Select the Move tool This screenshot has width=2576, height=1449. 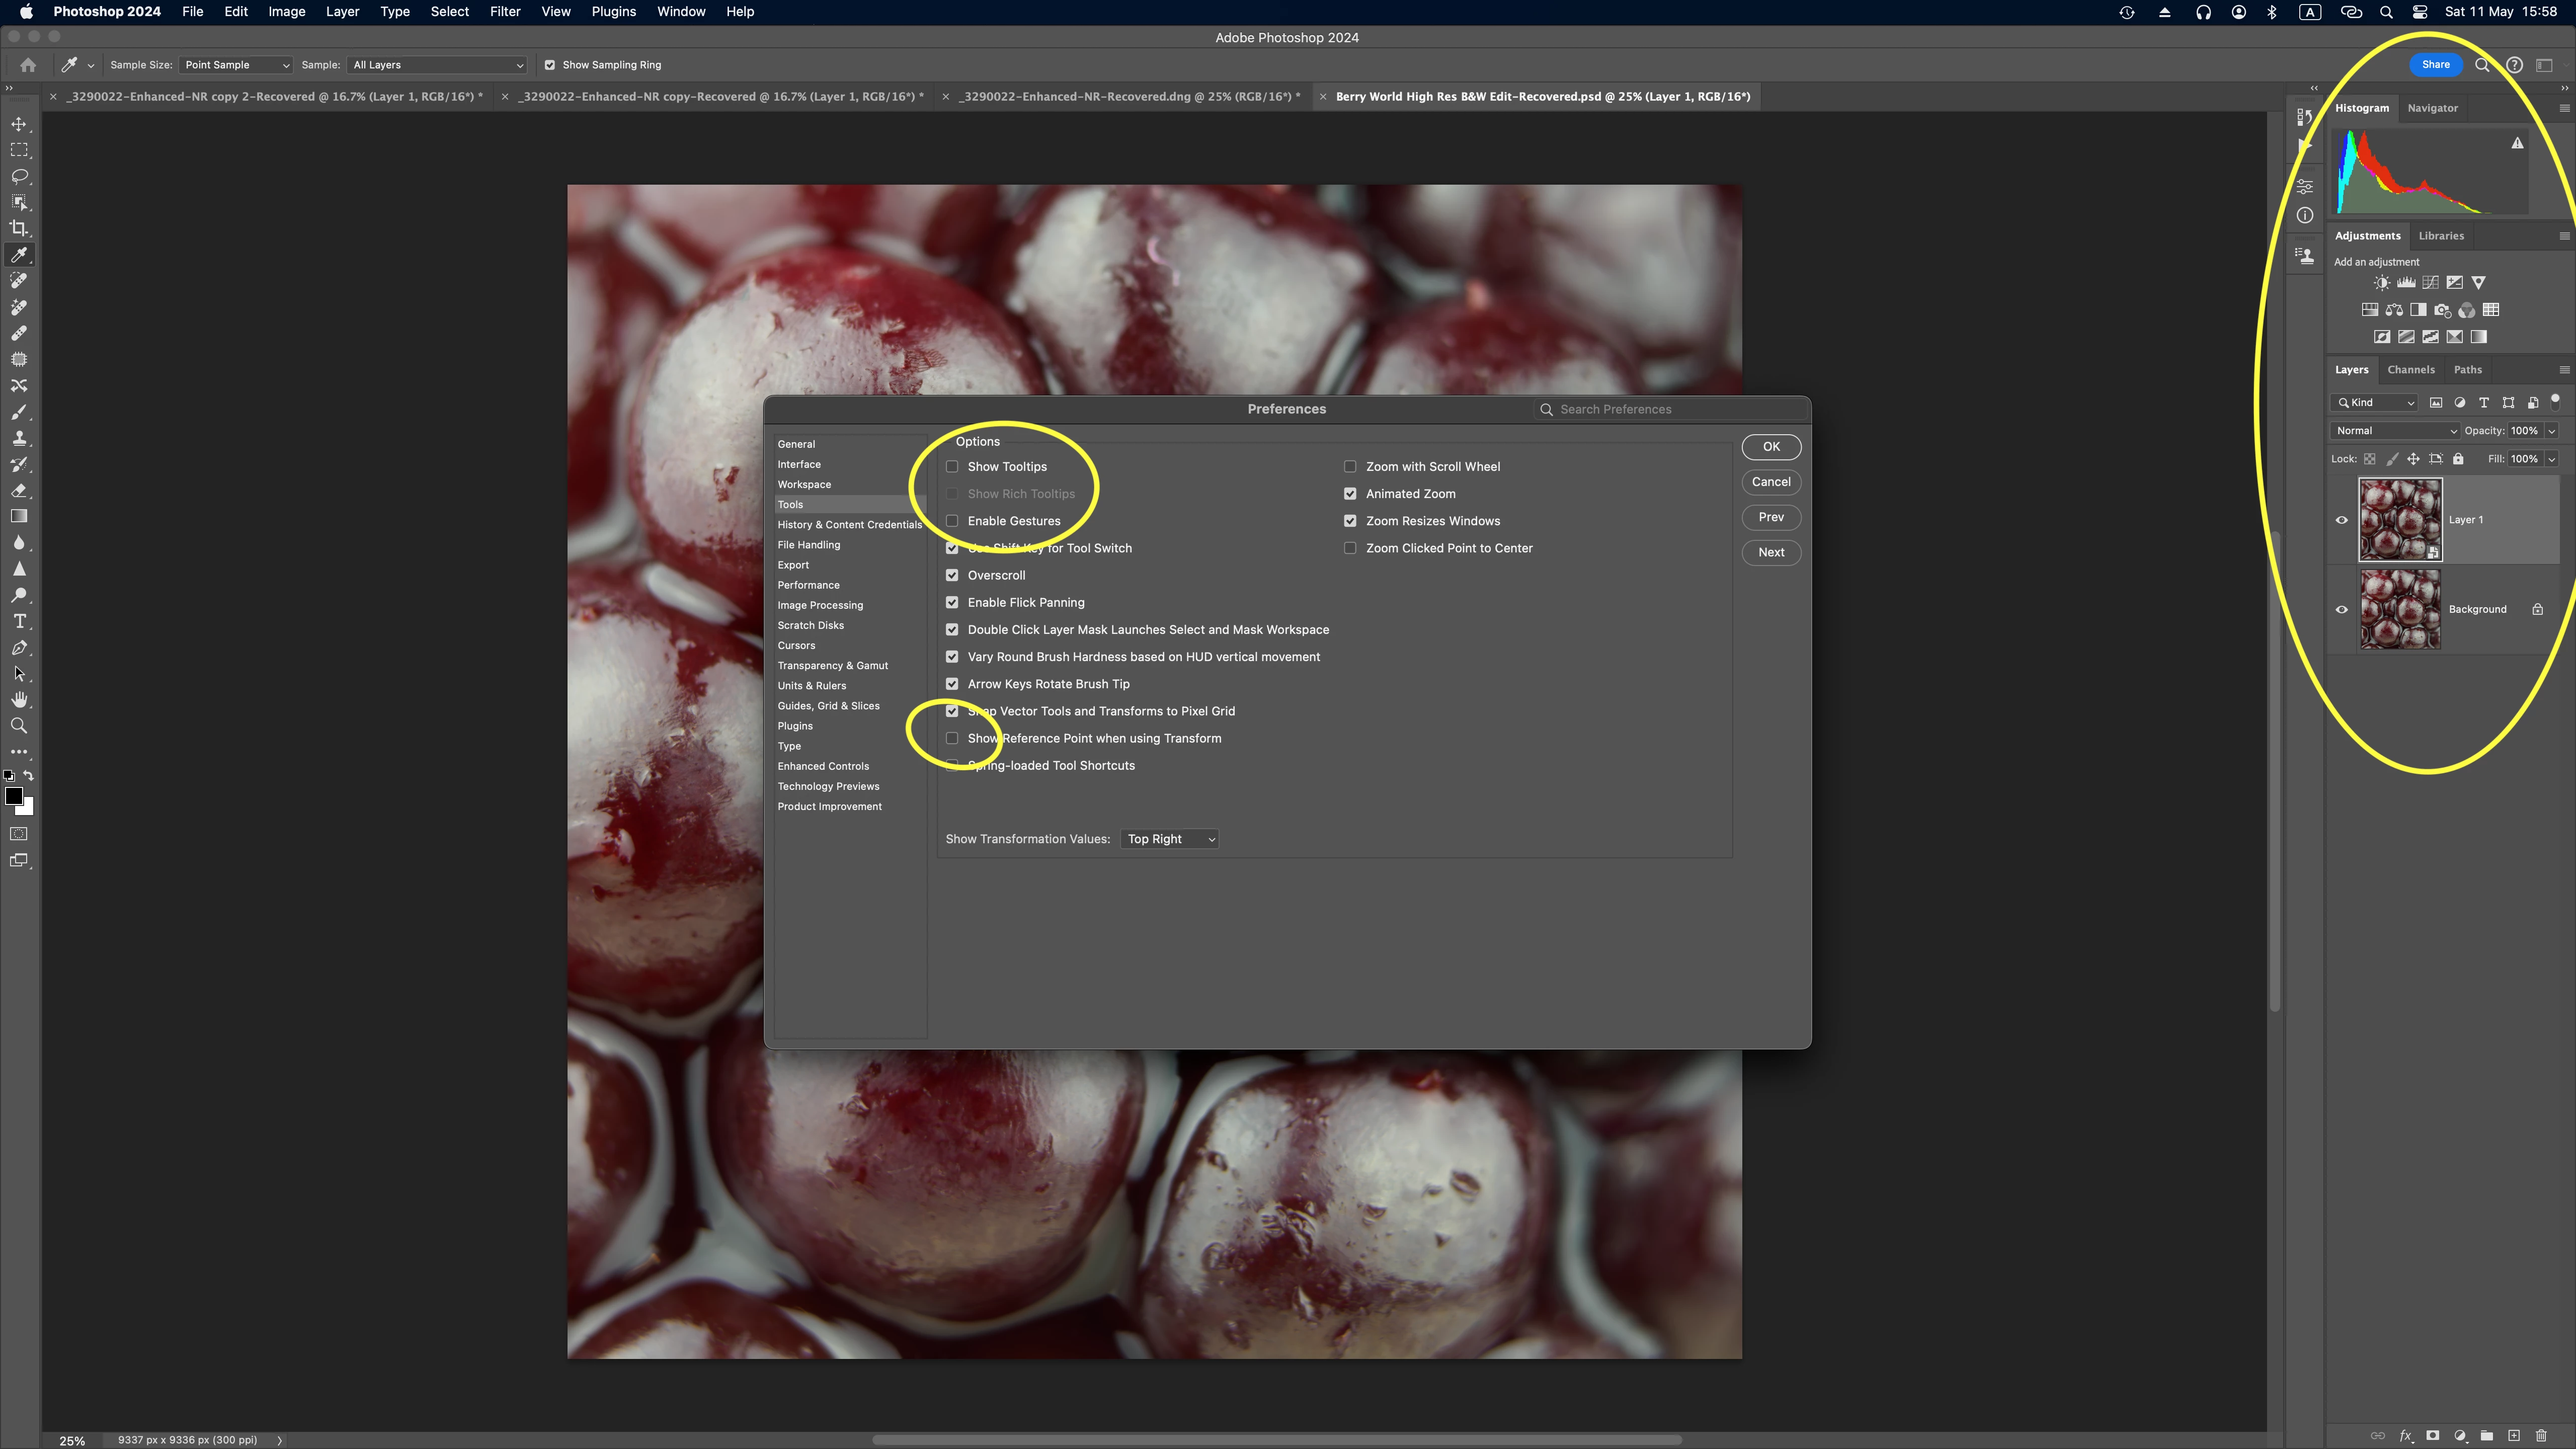pyautogui.click(x=19, y=124)
